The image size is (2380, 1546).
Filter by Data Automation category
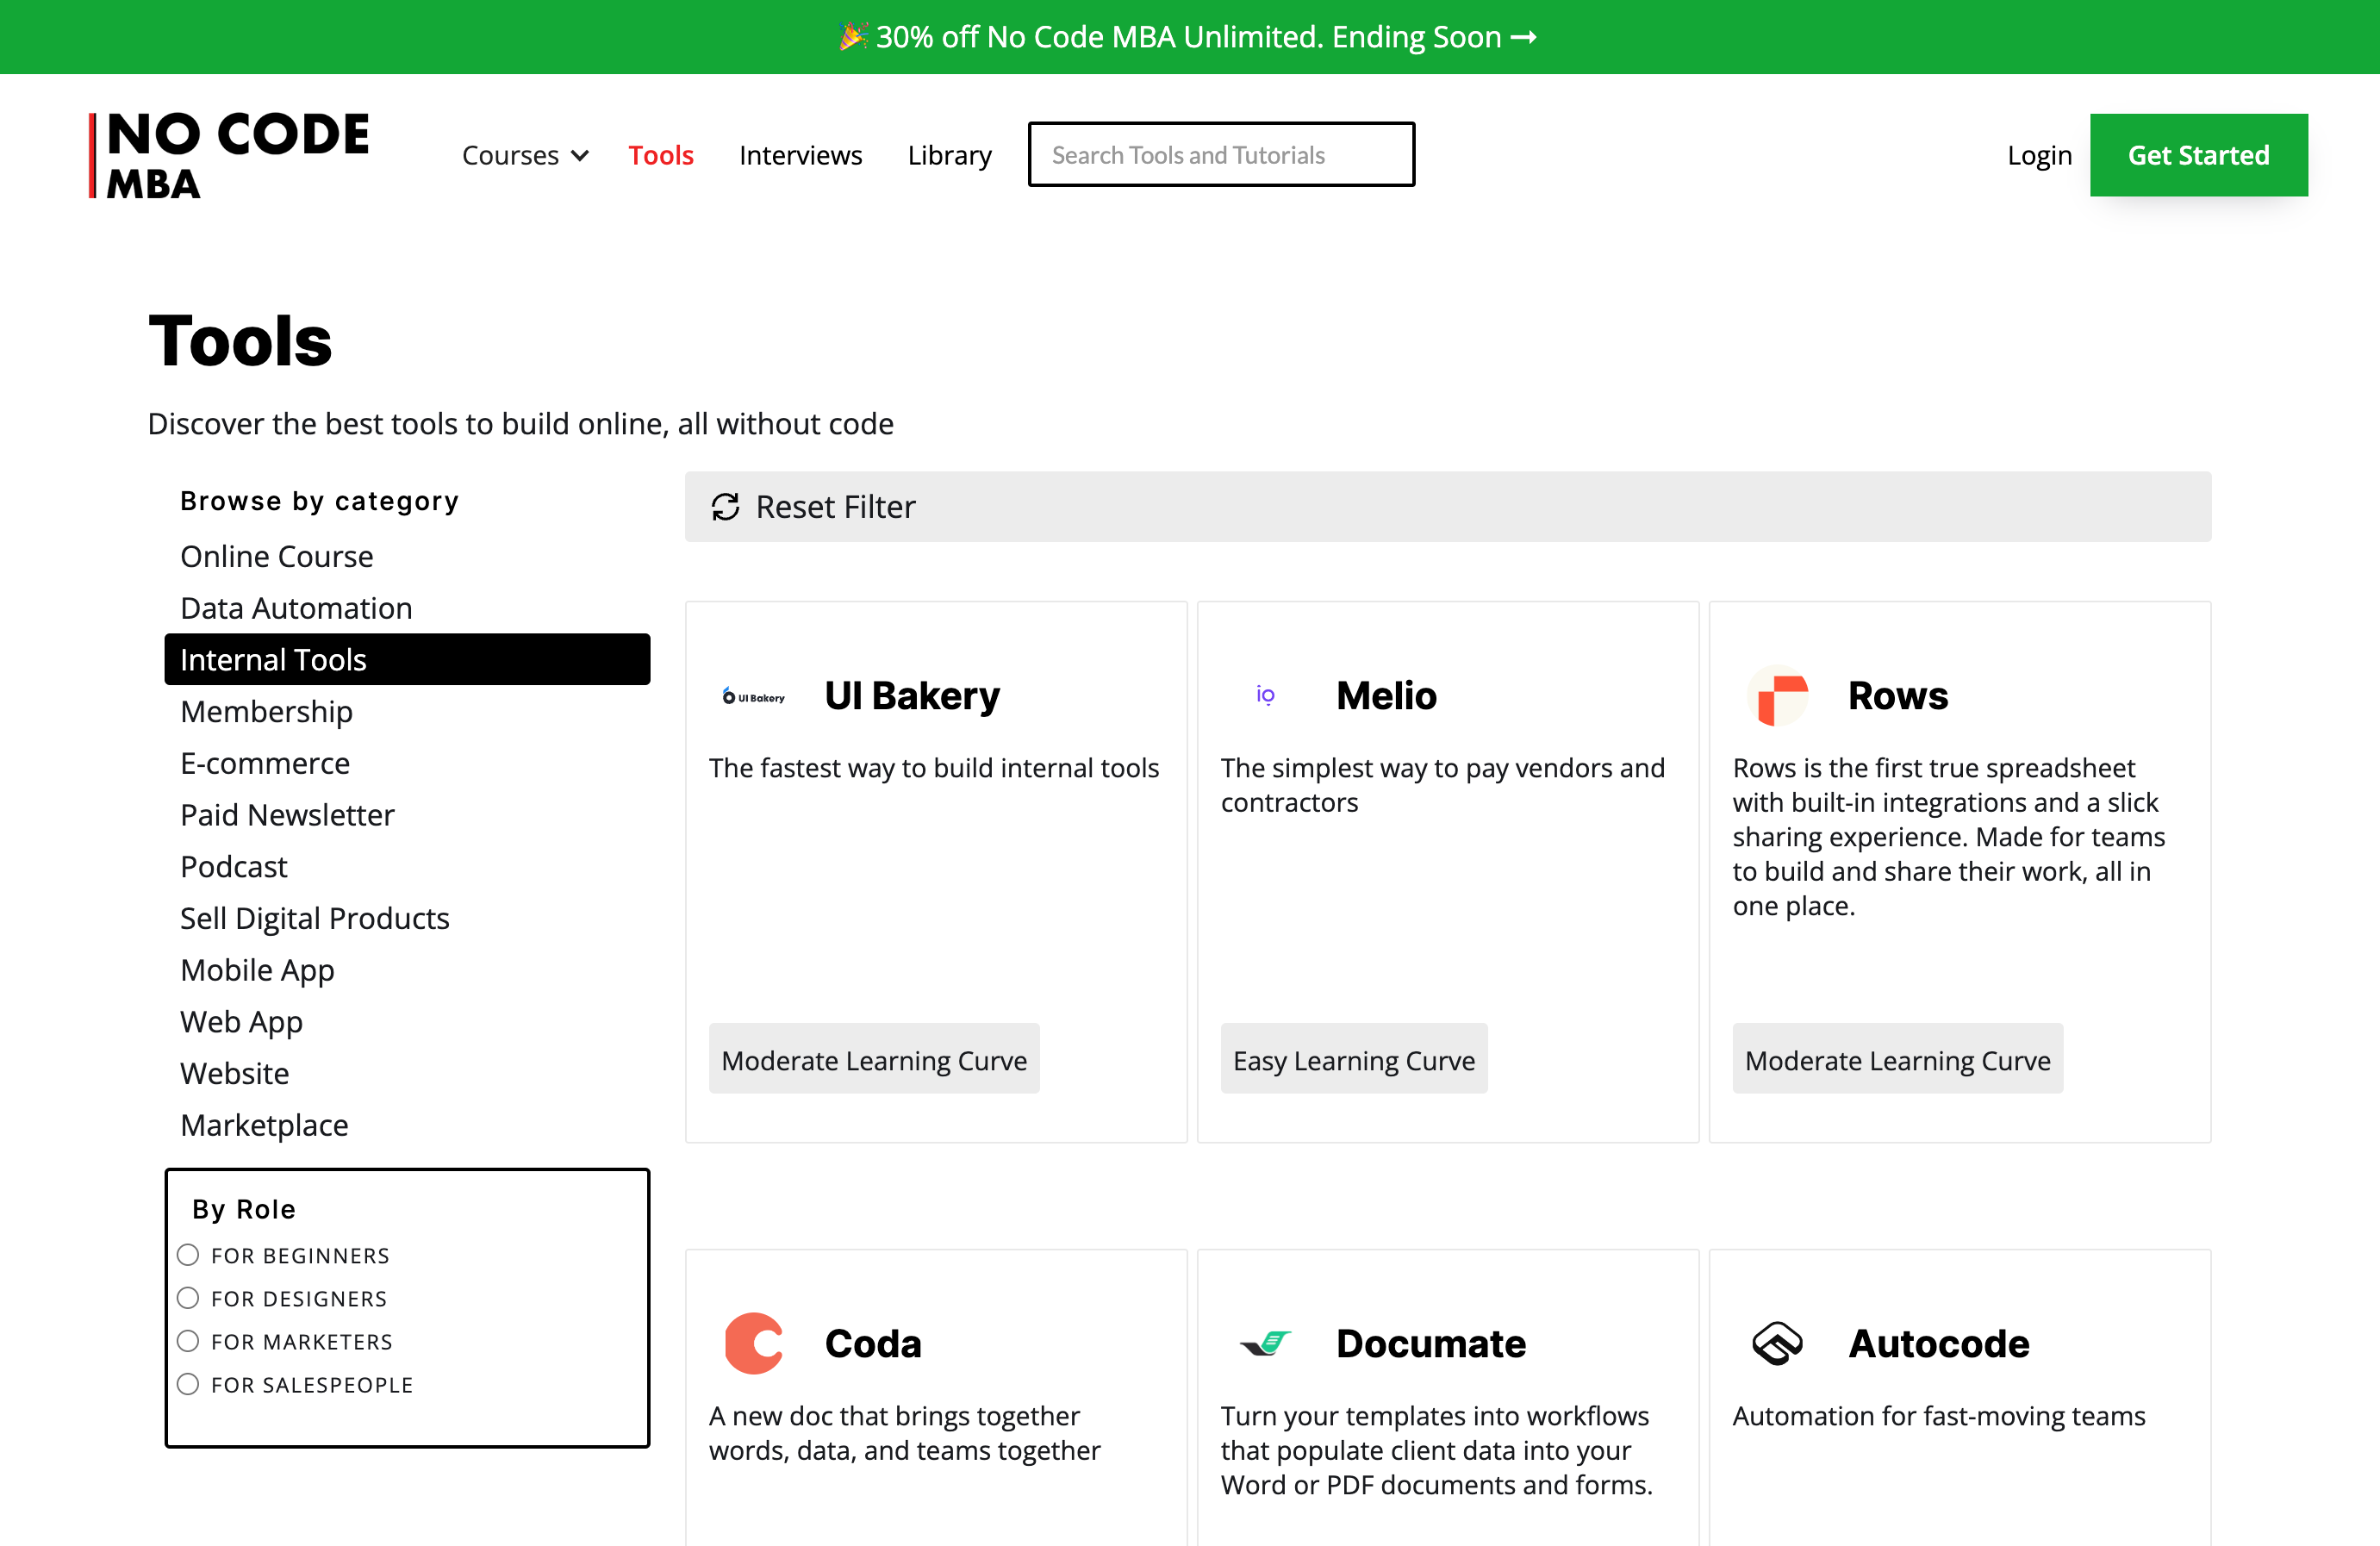296,608
